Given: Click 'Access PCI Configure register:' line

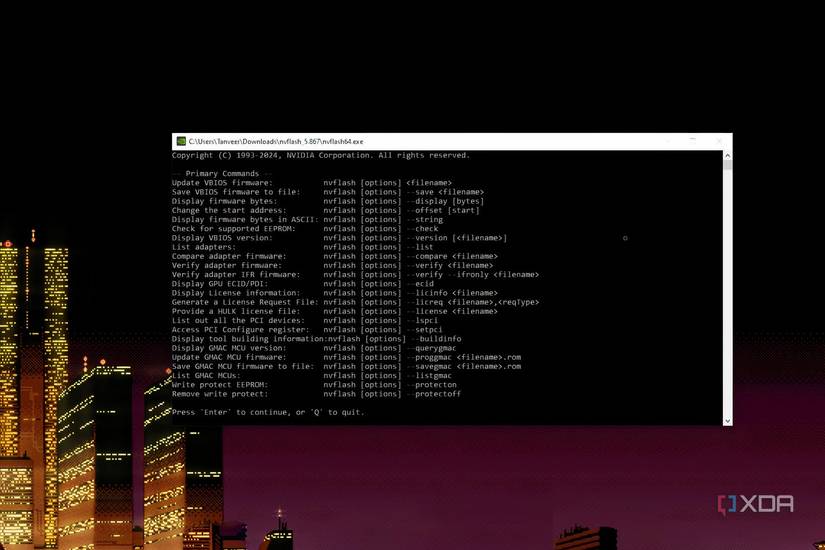Looking at the screenshot, I should [307, 330].
